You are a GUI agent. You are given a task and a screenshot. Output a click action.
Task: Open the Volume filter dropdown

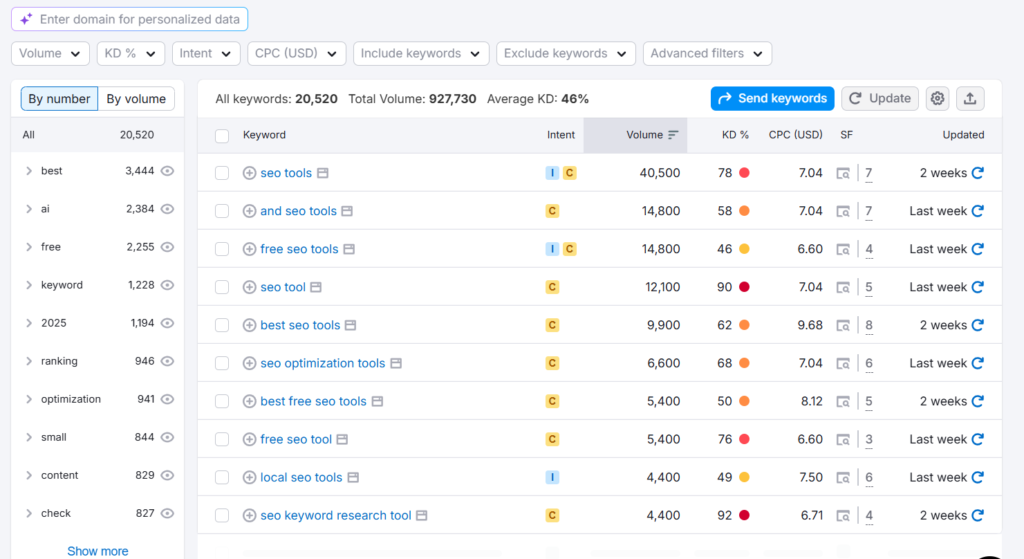pos(50,54)
